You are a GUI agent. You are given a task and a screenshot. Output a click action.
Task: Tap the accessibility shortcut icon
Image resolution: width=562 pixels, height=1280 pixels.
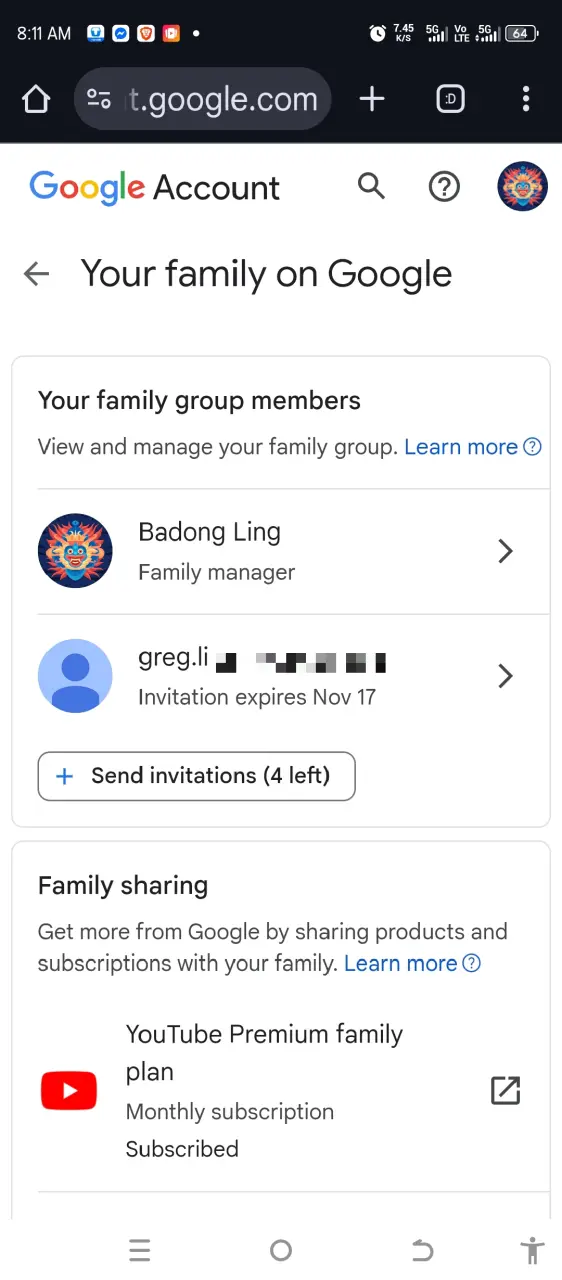click(533, 1250)
